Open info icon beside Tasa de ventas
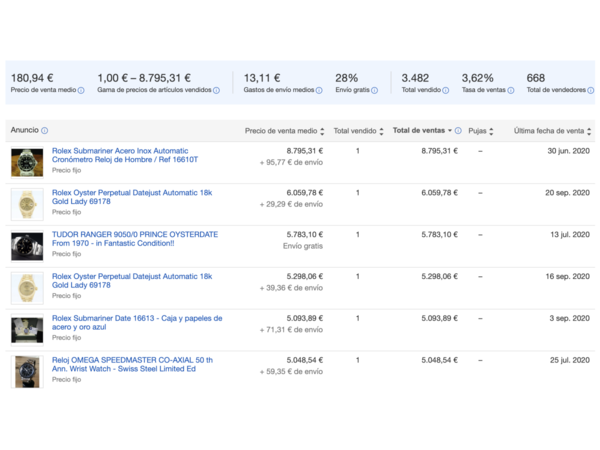This screenshot has width=600, height=450. 510,90
